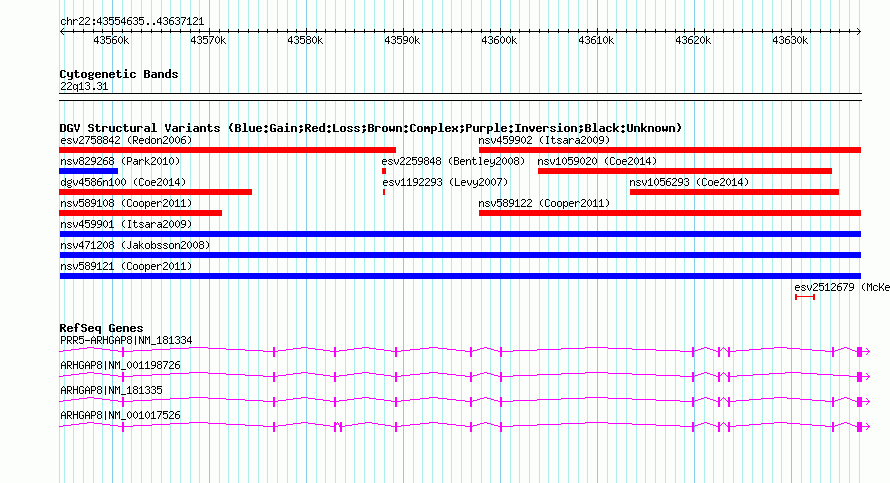Click the 43610k ruler coordinate
890x483 pixels.
point(597,40)
